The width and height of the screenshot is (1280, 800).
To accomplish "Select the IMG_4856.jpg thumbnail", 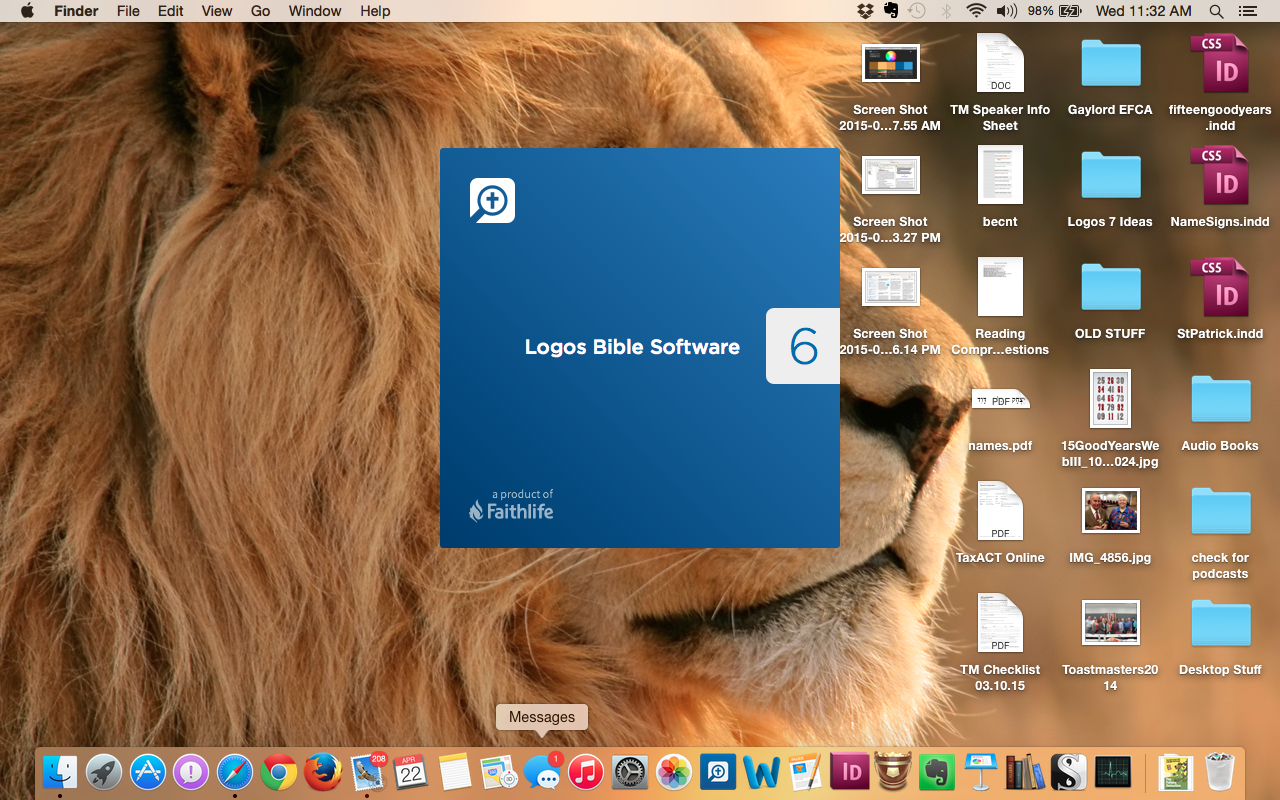I will (1110, 511).
